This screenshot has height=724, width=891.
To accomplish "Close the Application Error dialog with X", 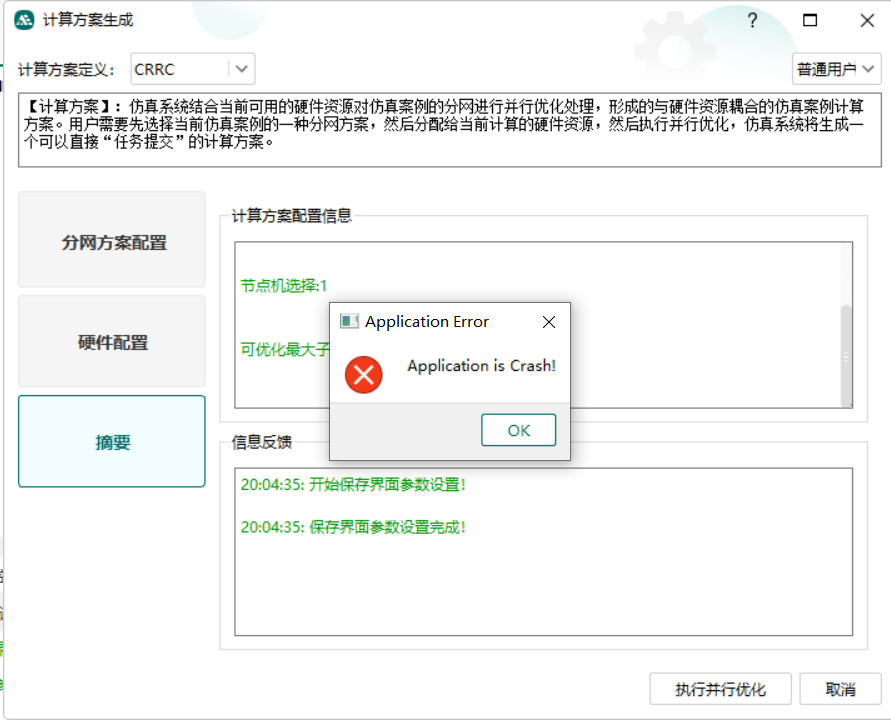I will [548, 322].
